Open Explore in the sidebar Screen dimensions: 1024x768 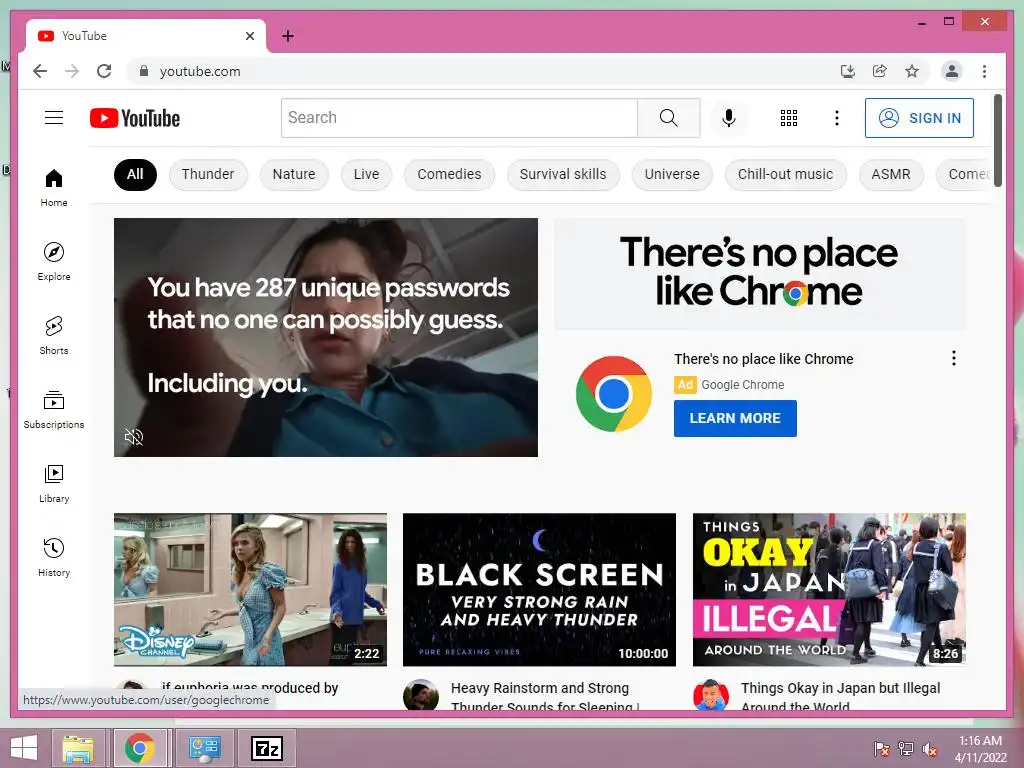click(x=54, y=261)
